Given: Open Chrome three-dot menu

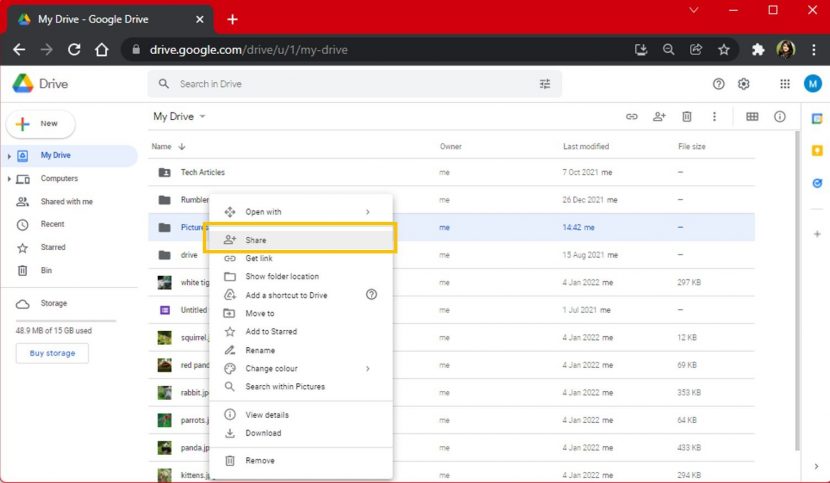Looking at the screenshot, I should 814,50.
